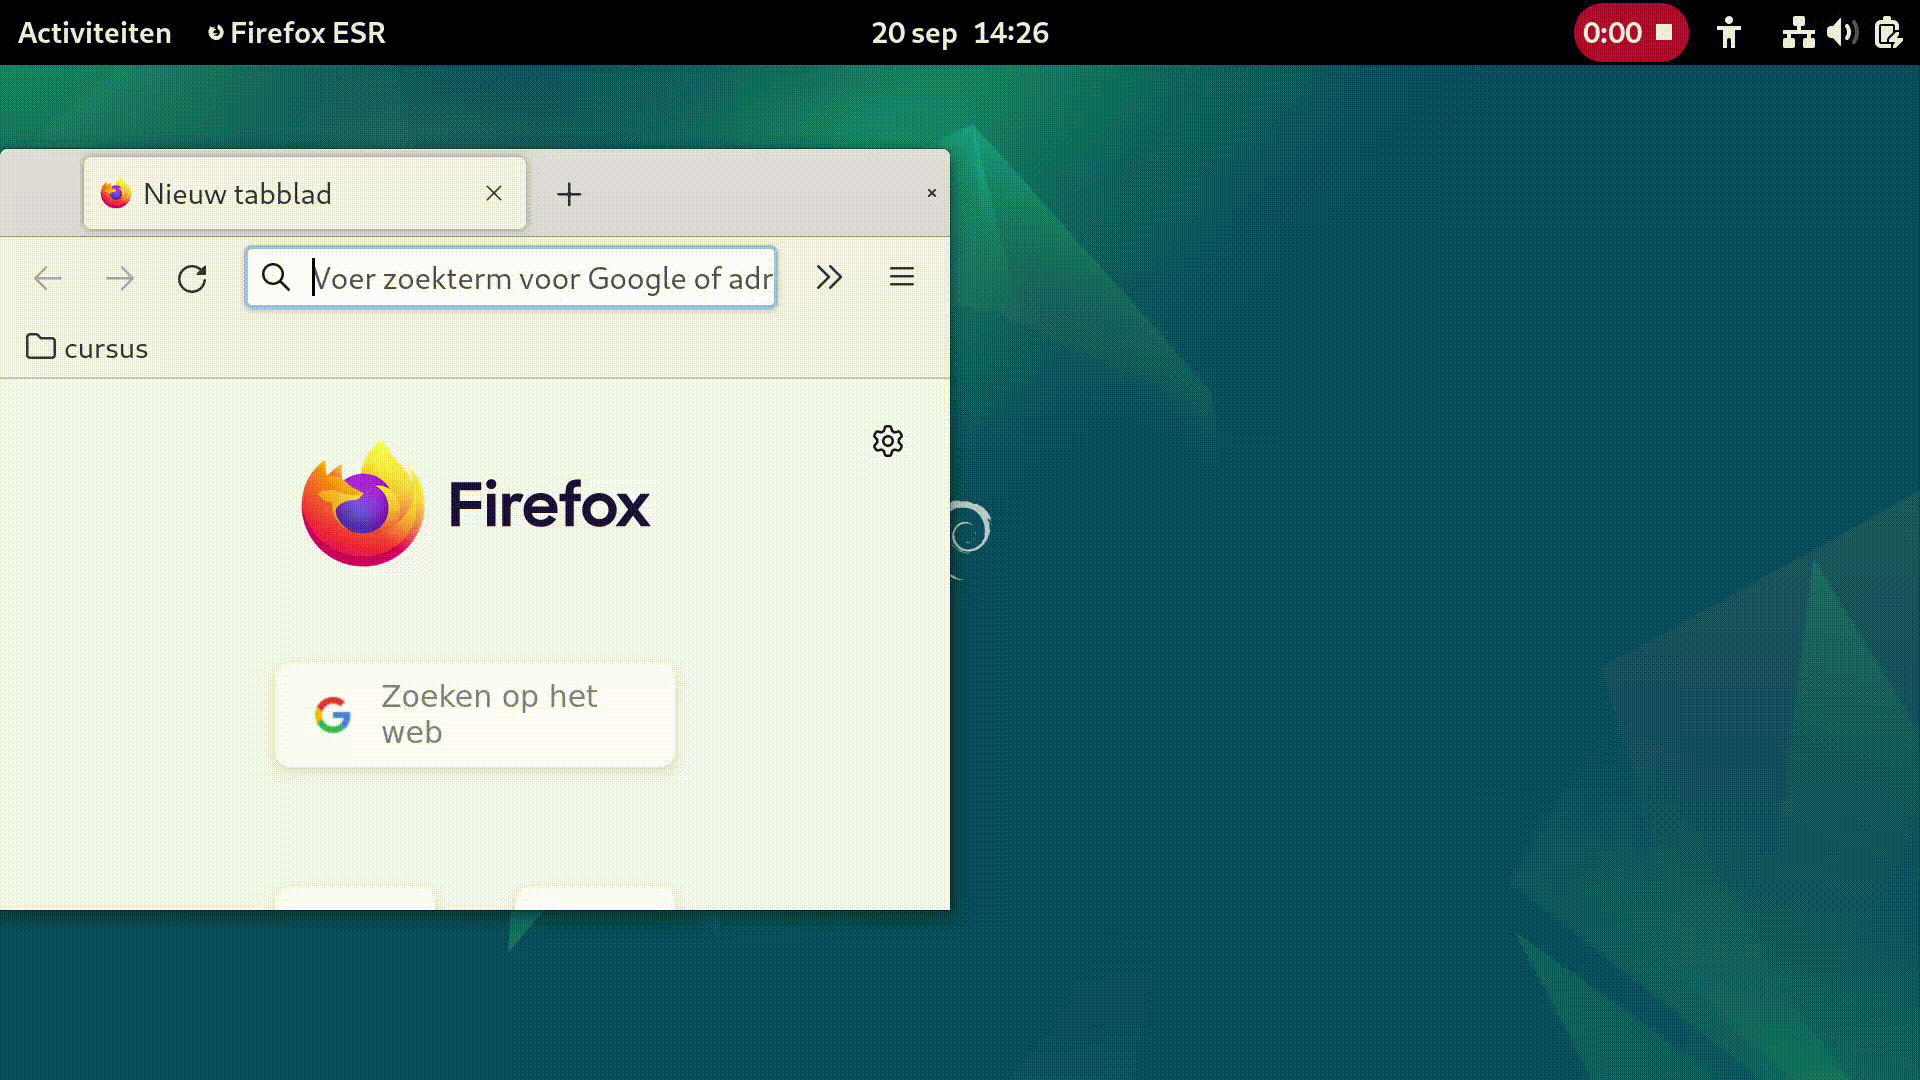Click the back navigation arrow
1920x1080 pixels.
[x=48, y=278]
